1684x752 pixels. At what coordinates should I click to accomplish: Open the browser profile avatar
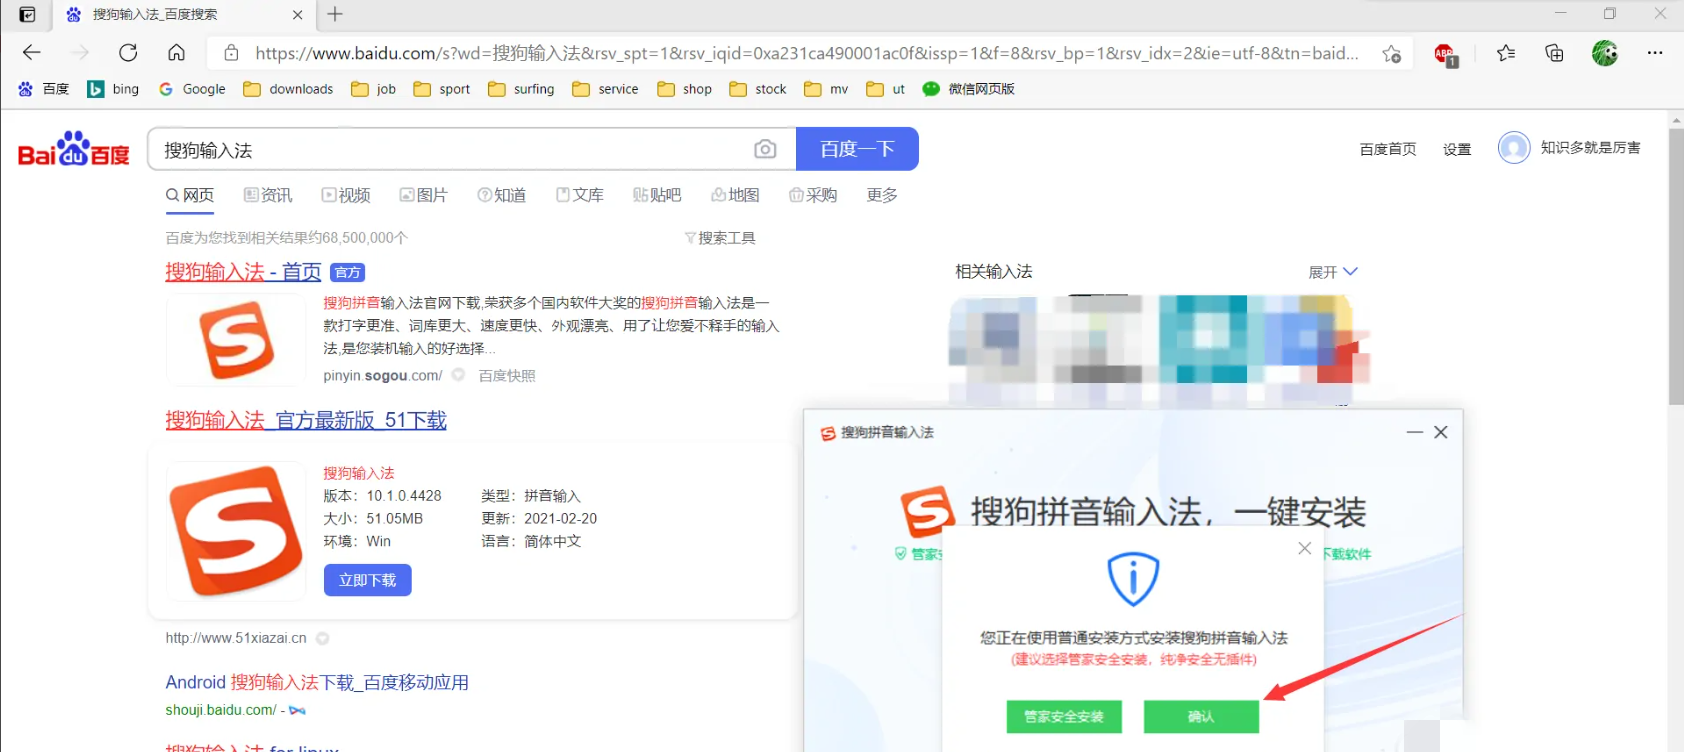(x=1605, y=53)
